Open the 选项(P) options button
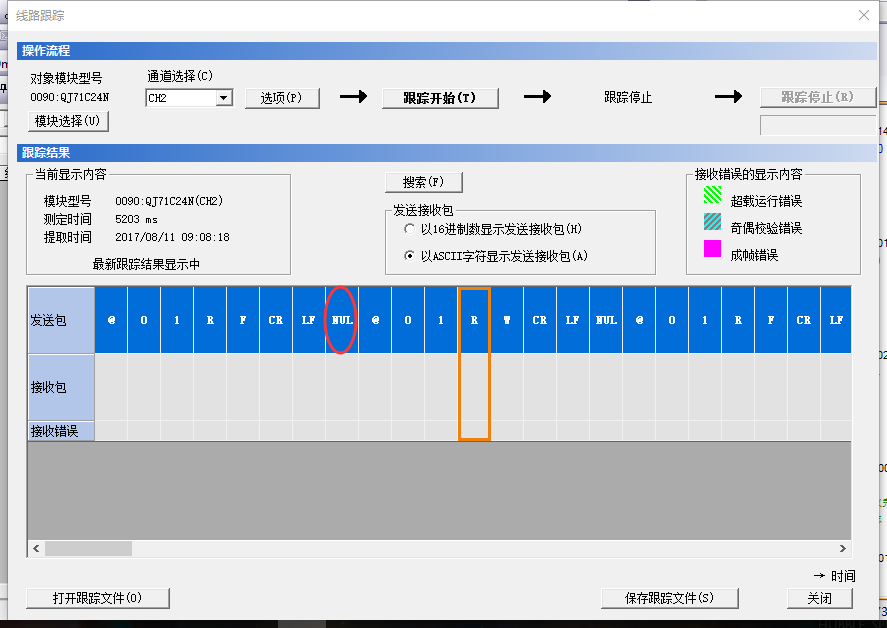The width and height of the screenshot is (887, 628). (x=281, y=98)
